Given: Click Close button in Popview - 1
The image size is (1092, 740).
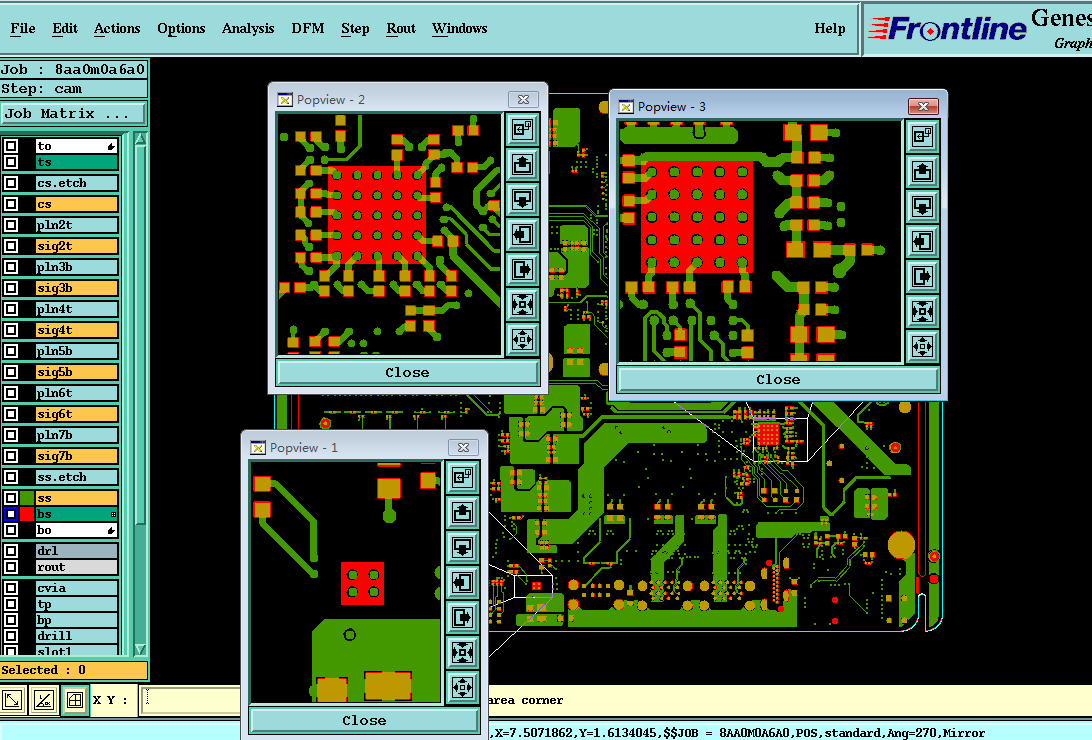Looking at the screenshot, I should (x=364, y=721).
